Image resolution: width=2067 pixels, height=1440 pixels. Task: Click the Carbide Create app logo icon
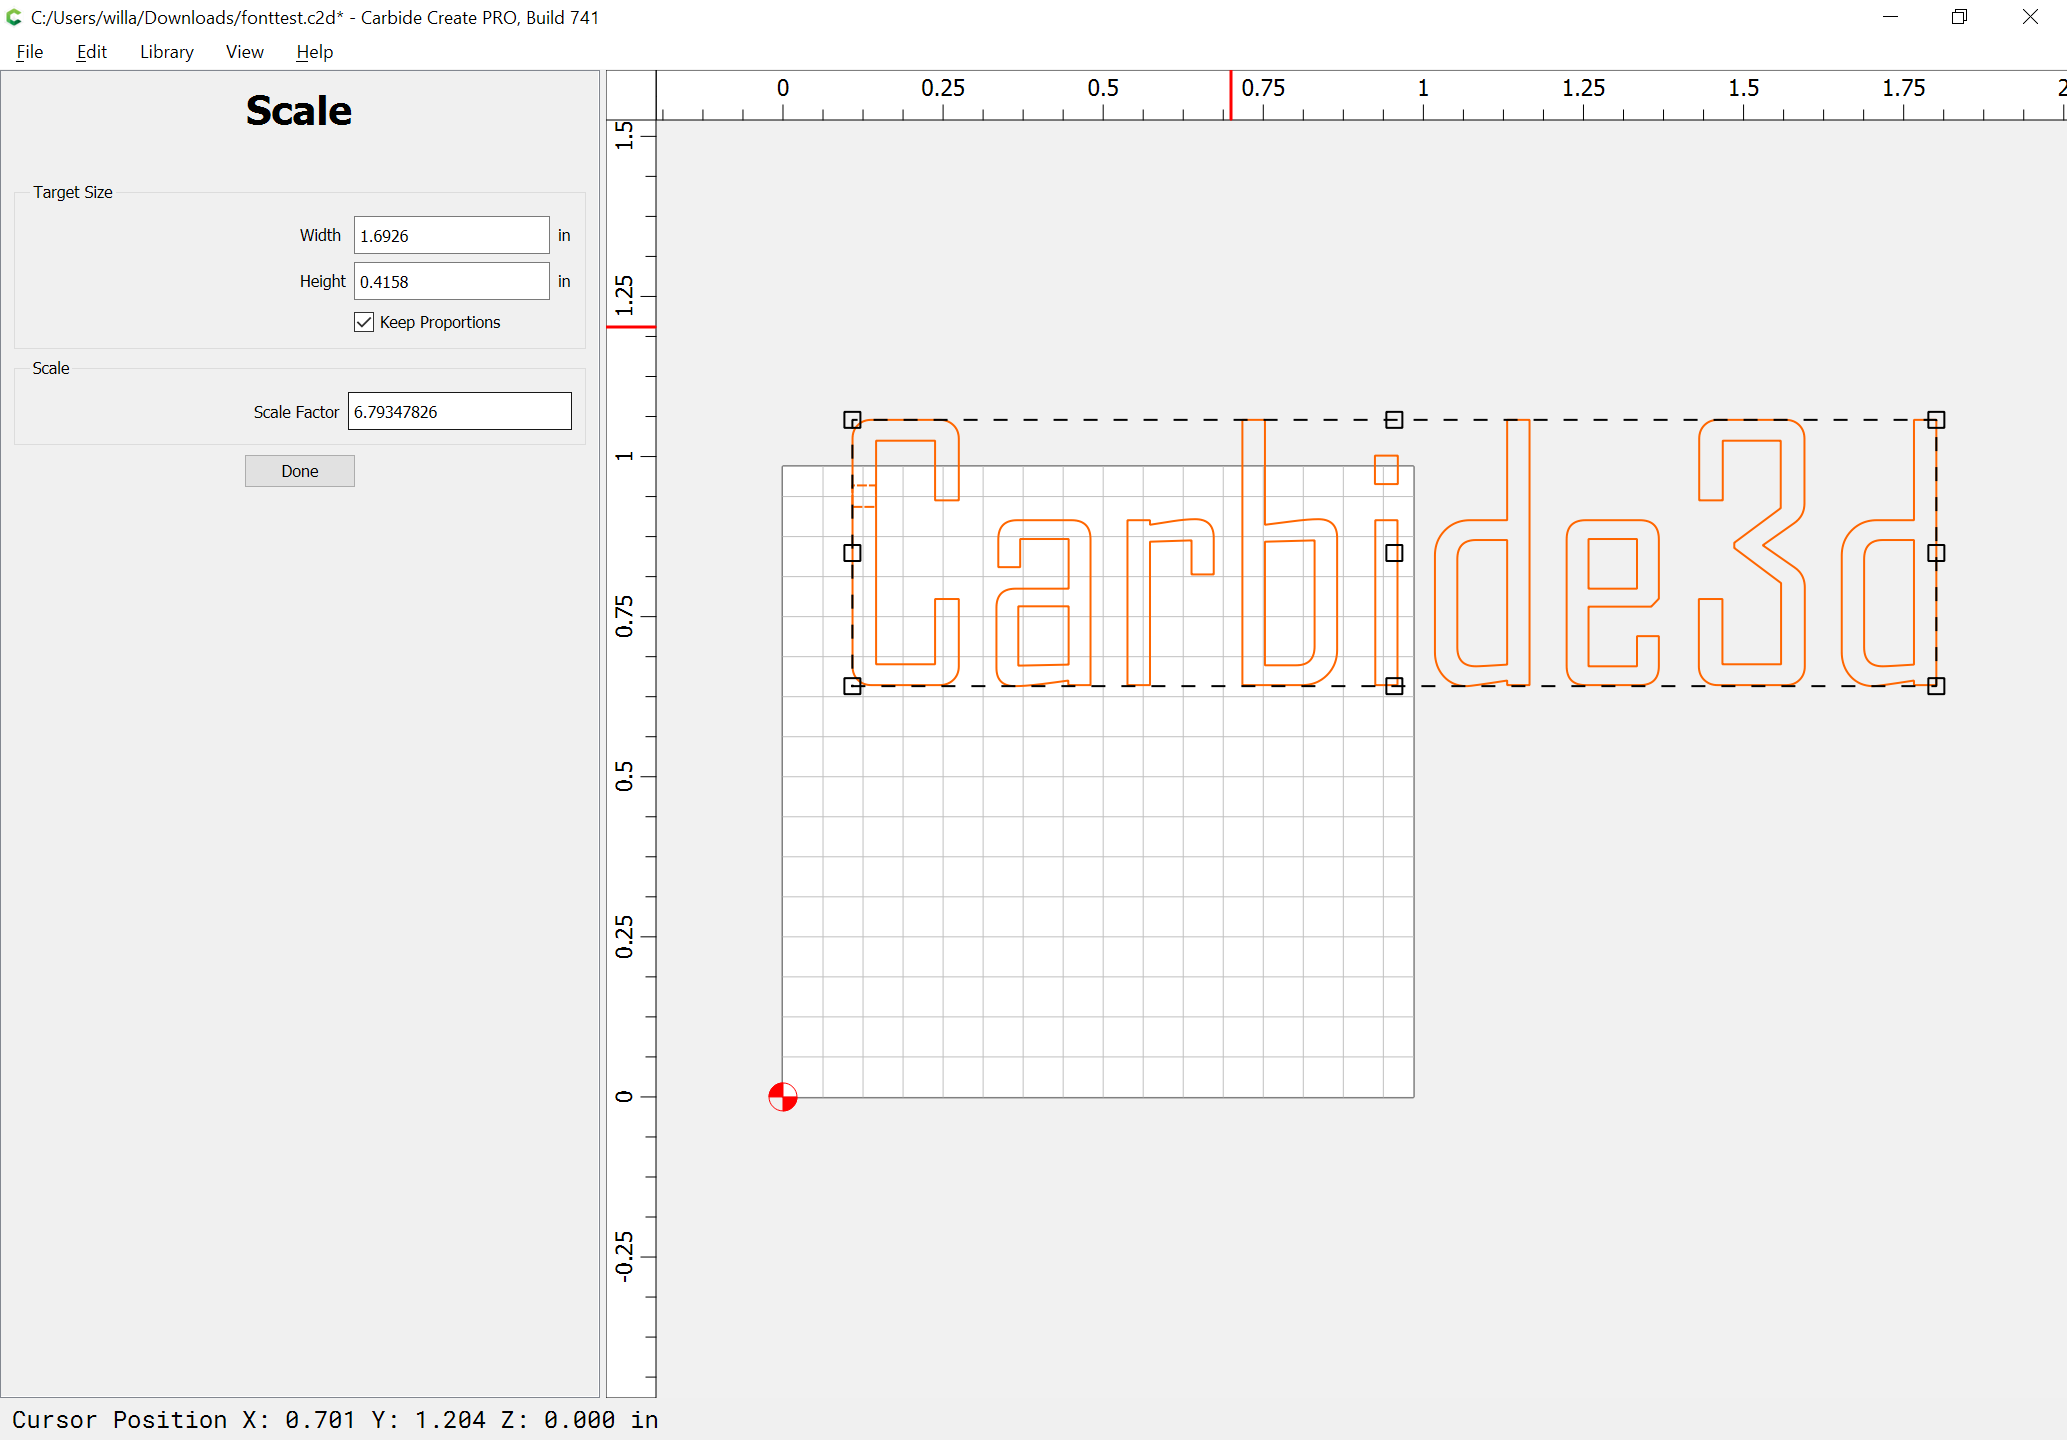point(14,17)
